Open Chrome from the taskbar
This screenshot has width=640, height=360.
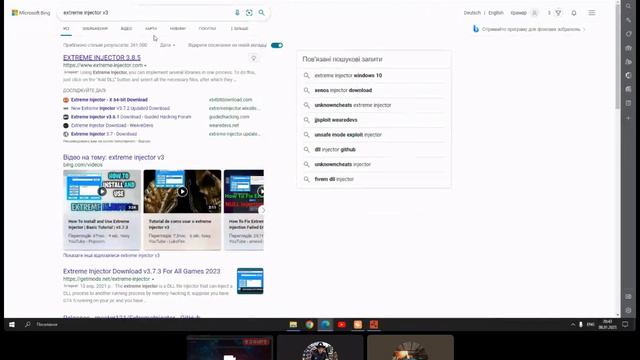coord(309,324)
